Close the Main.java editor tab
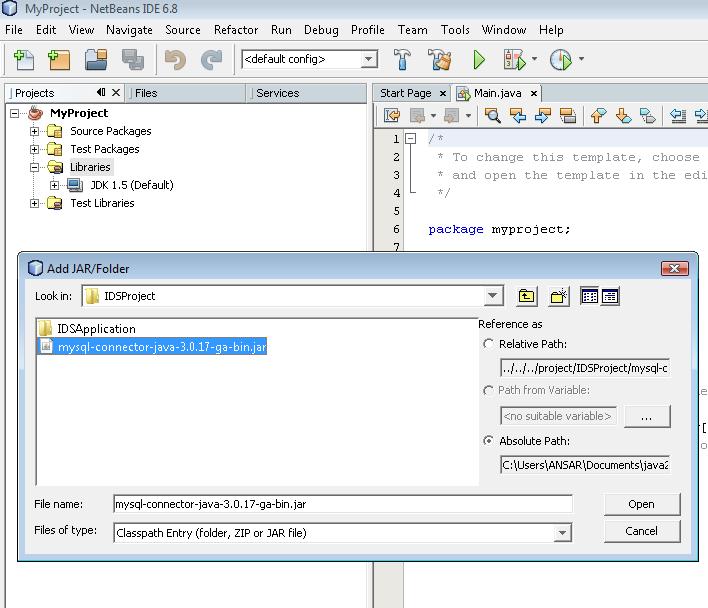 pos(534,93)
